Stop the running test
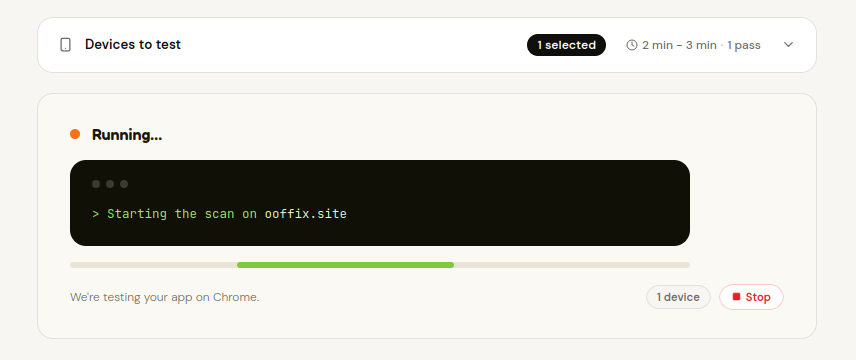This screenshot has height=360, width=856. (x=751, y=297)
